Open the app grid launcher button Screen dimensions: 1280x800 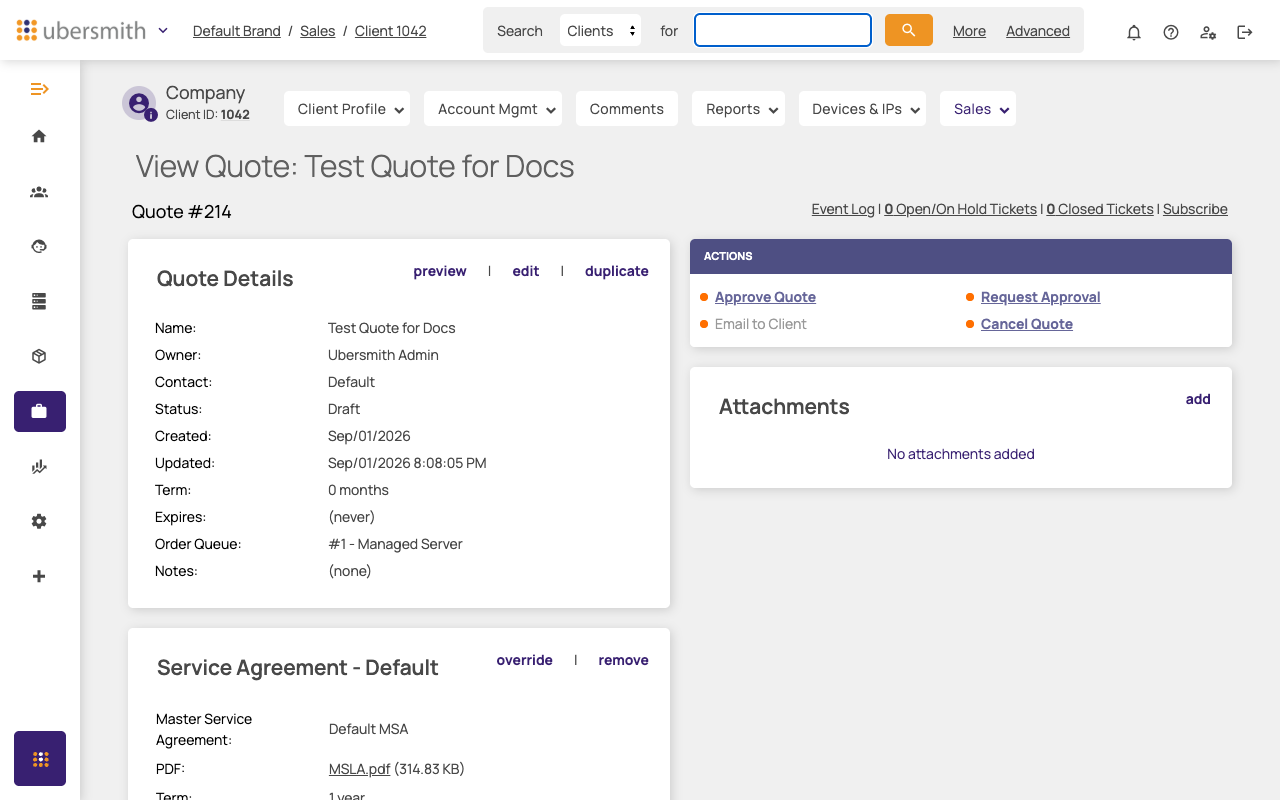point(40,758)
